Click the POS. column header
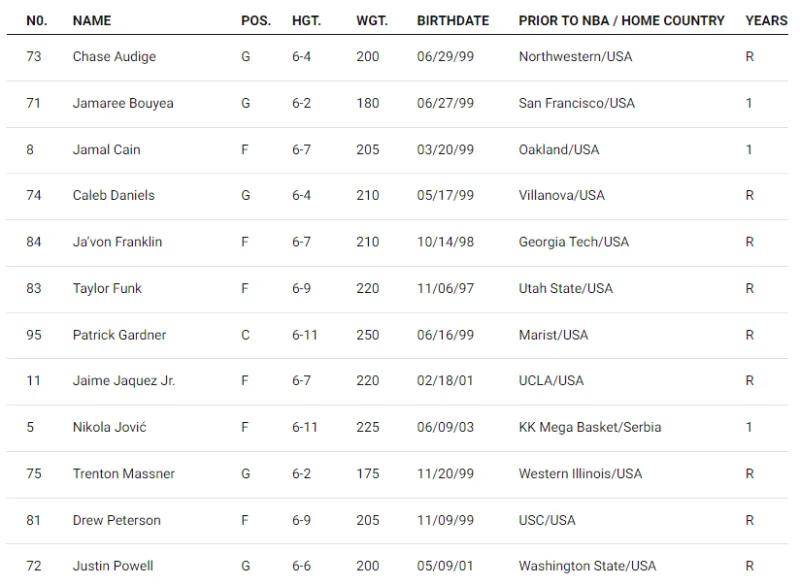 pyautogui.click(x=256, y=20)
